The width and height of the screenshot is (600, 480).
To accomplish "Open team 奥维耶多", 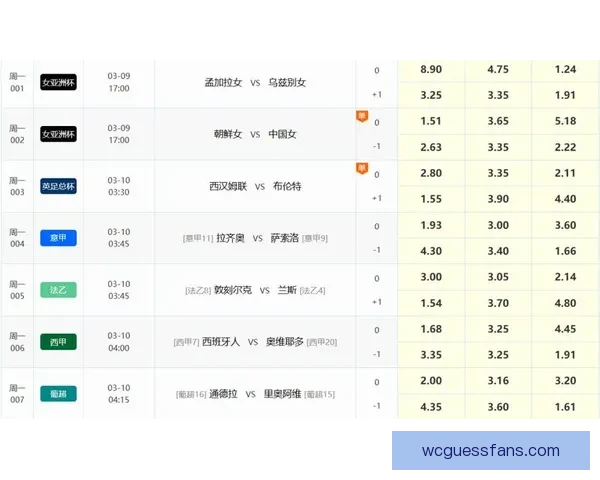I will click(x=285, y=342).
